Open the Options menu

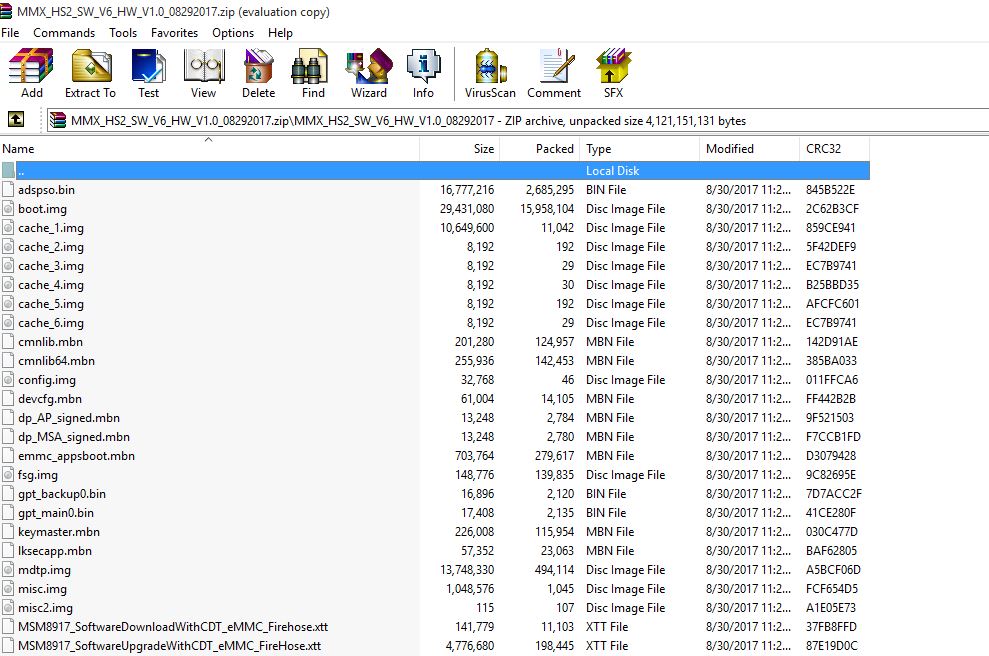[232, 32]
